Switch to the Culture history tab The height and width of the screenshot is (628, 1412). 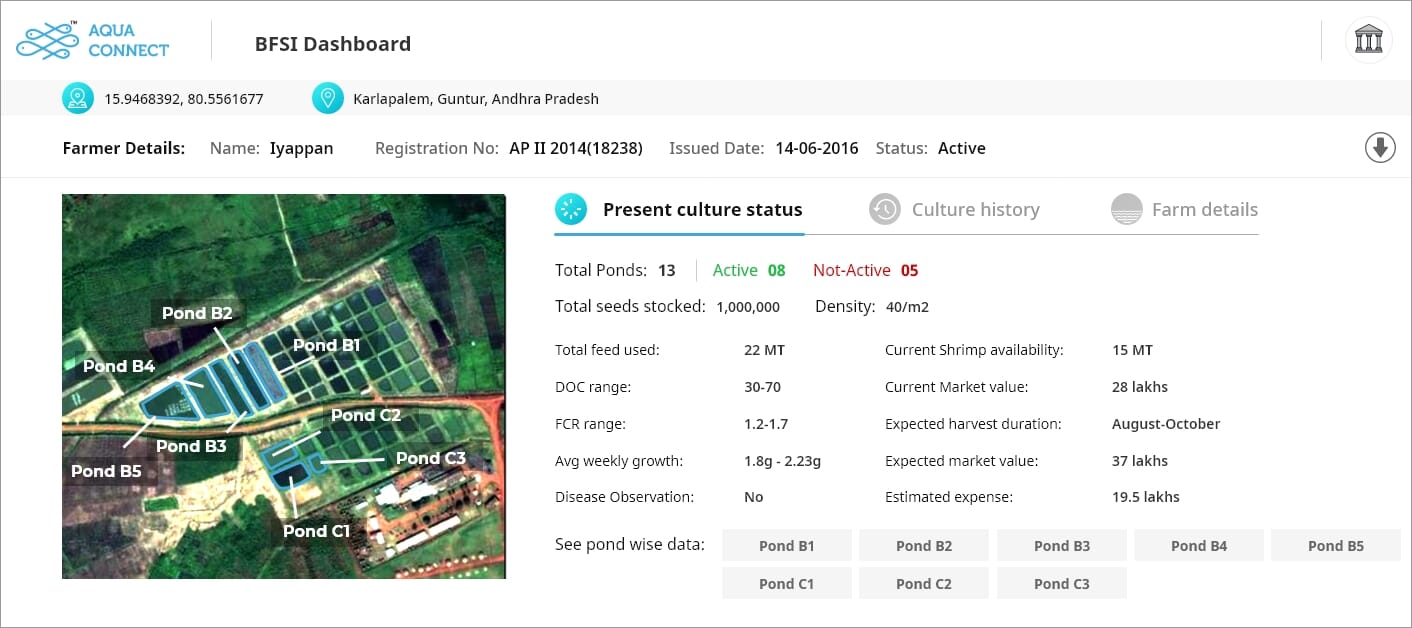tap(975, 210)
